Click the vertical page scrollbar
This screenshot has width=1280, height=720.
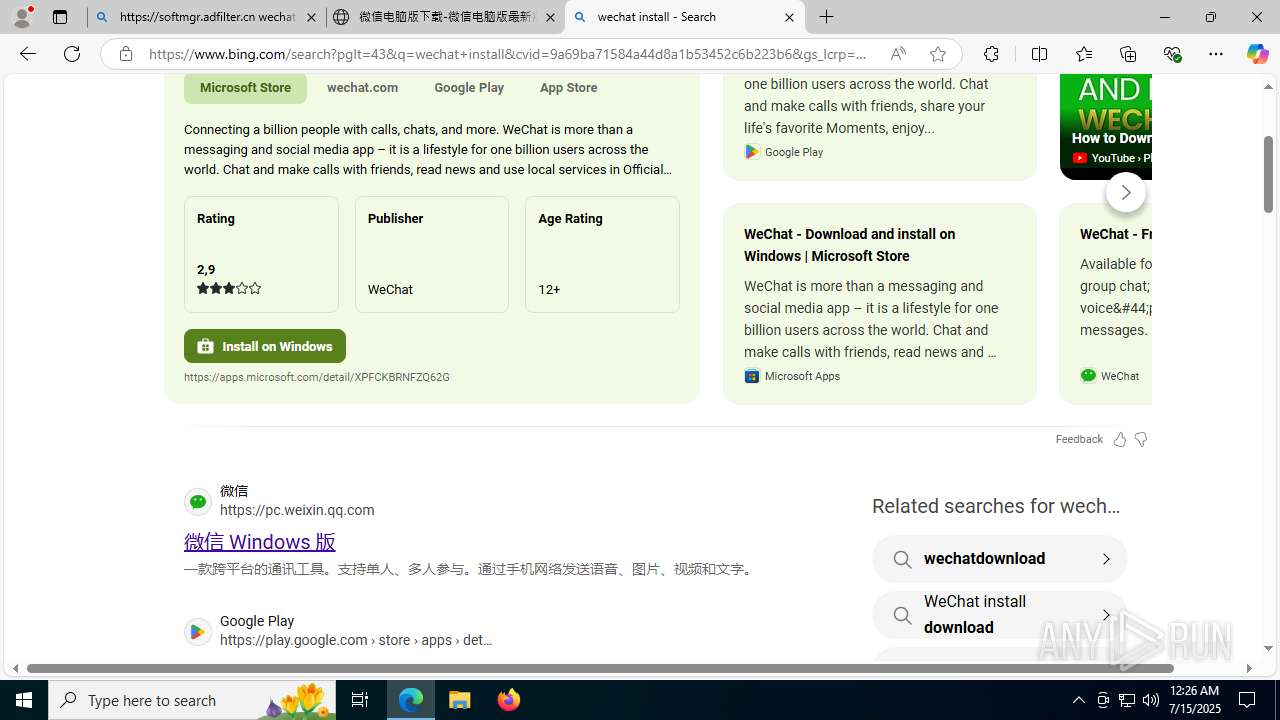(x=1268, y=174)
